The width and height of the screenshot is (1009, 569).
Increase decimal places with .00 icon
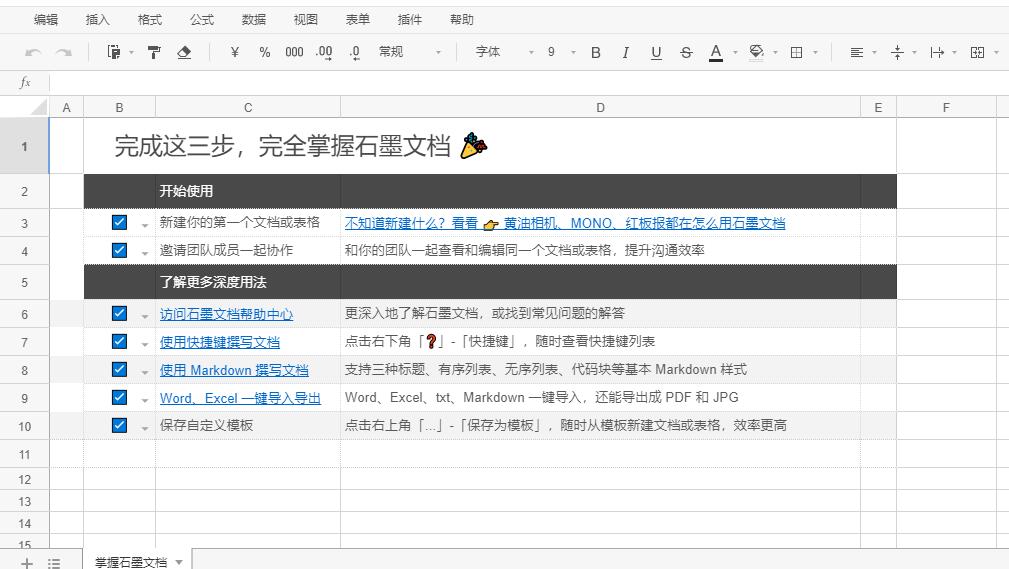pyautogui.click(x=324, y=53)
